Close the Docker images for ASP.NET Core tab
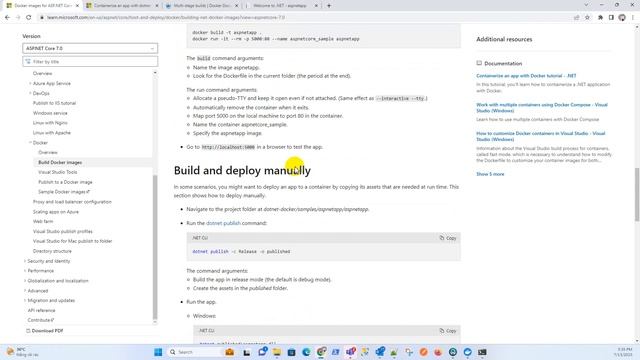Viewport: 640px width, 360px height. tap(77, 6)
